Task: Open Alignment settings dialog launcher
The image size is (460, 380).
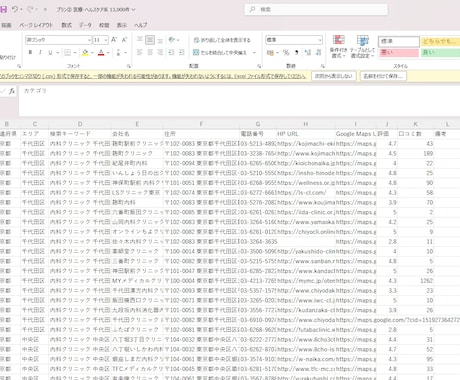Action: click(x=259, y=66)
